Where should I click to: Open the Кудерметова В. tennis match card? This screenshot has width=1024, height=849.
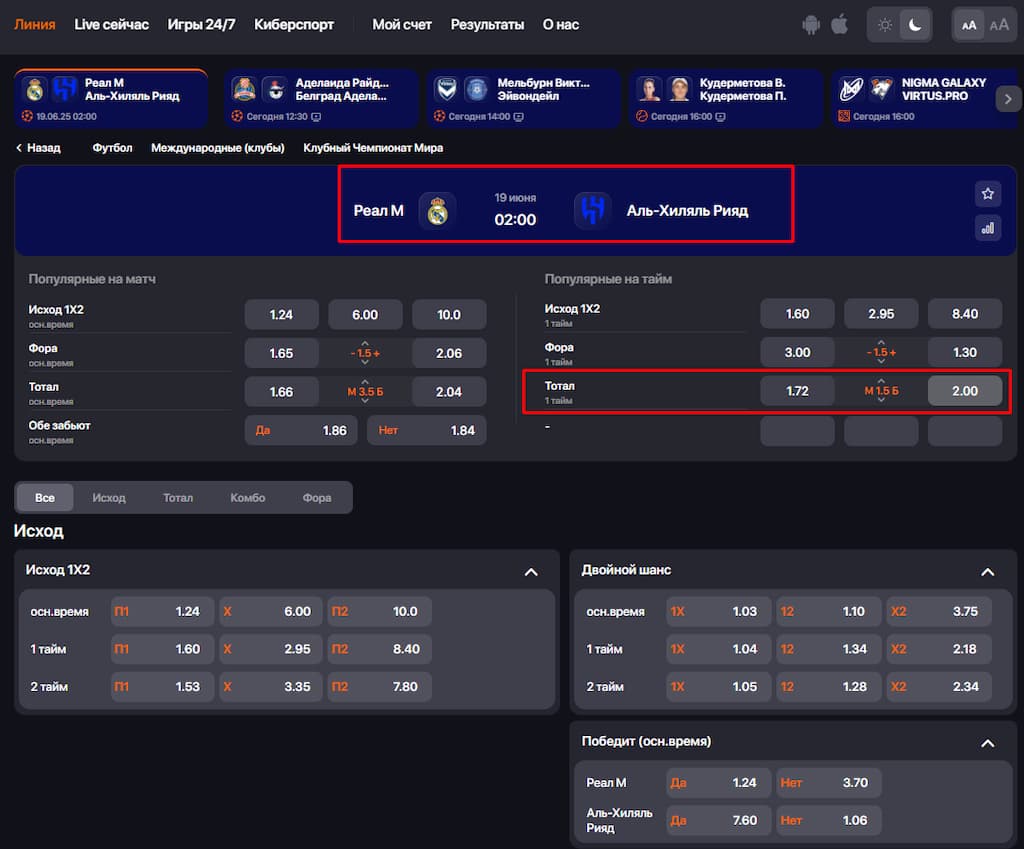(x=725, y=99)
